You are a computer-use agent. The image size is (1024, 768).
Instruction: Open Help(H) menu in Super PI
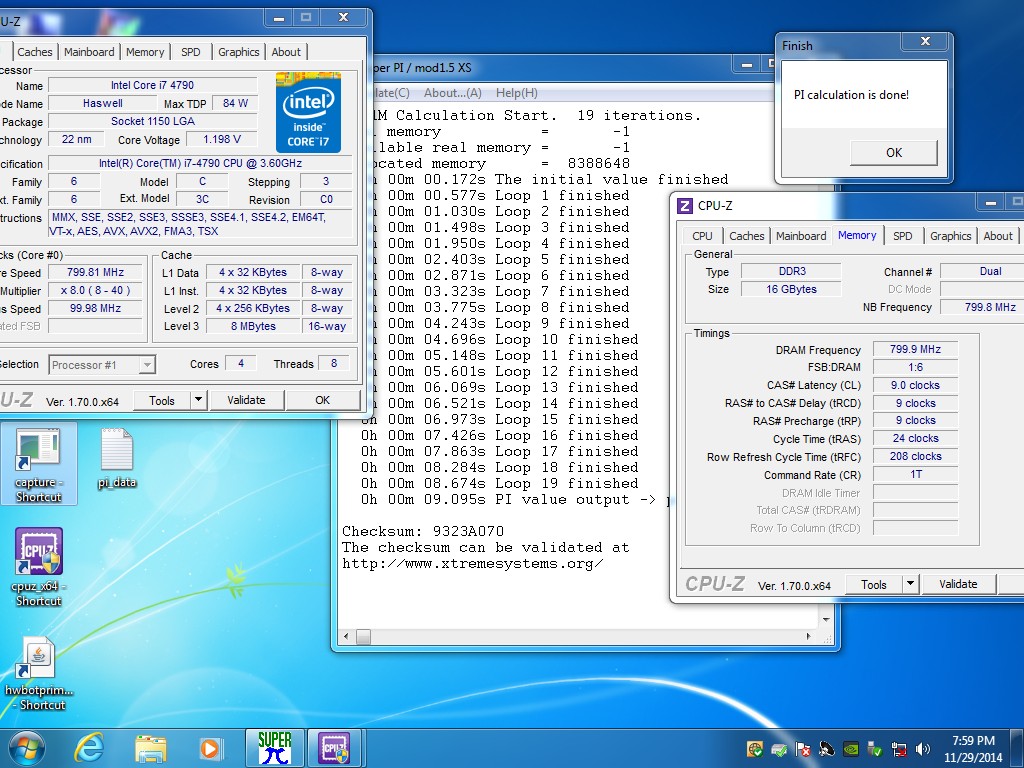click(517, 93)
